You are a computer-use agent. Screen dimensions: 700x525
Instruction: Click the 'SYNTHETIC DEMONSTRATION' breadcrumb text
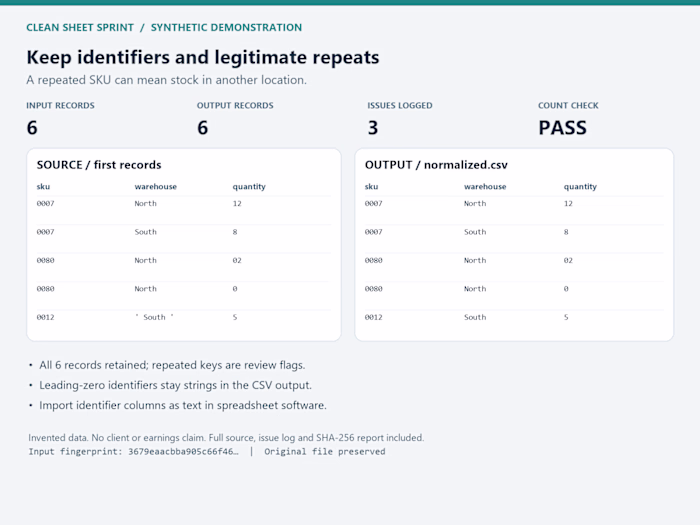[226, 28]
